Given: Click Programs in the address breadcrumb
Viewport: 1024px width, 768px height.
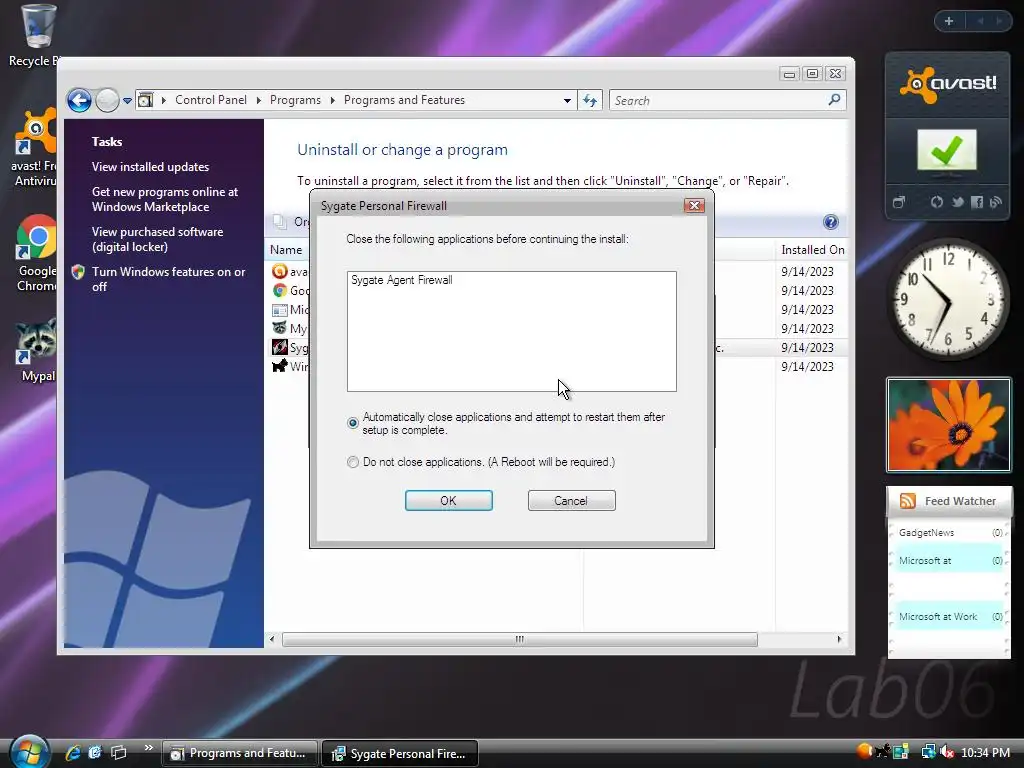Looking at the screenshot, I should click(x=295, y=100).
